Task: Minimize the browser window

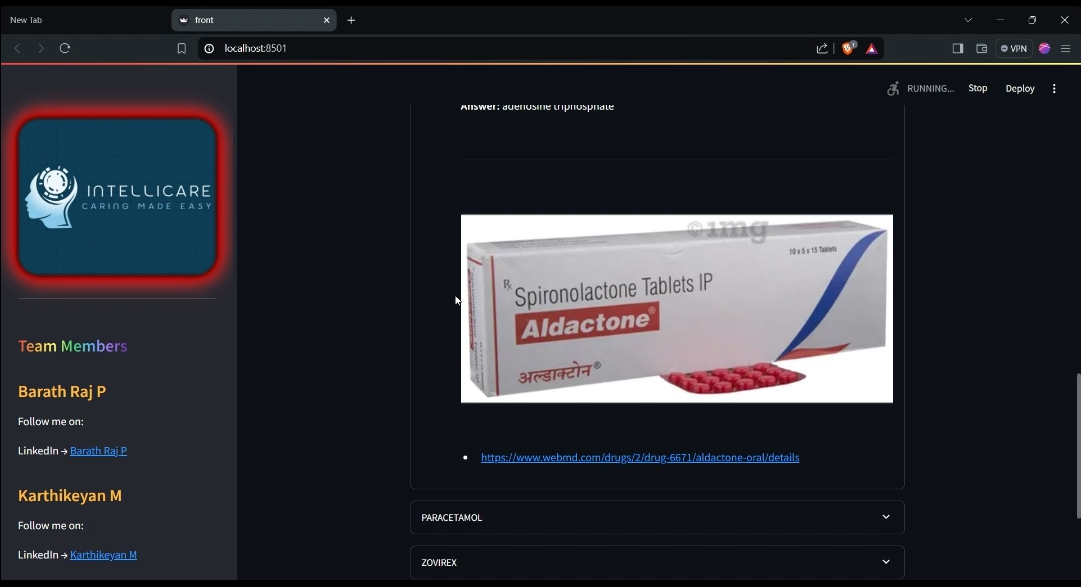Action: [x=1000, y=20]
